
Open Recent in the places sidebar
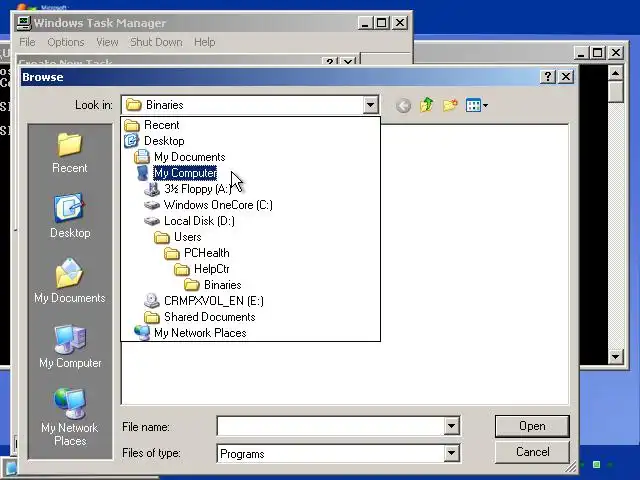(x=70, y=153)
